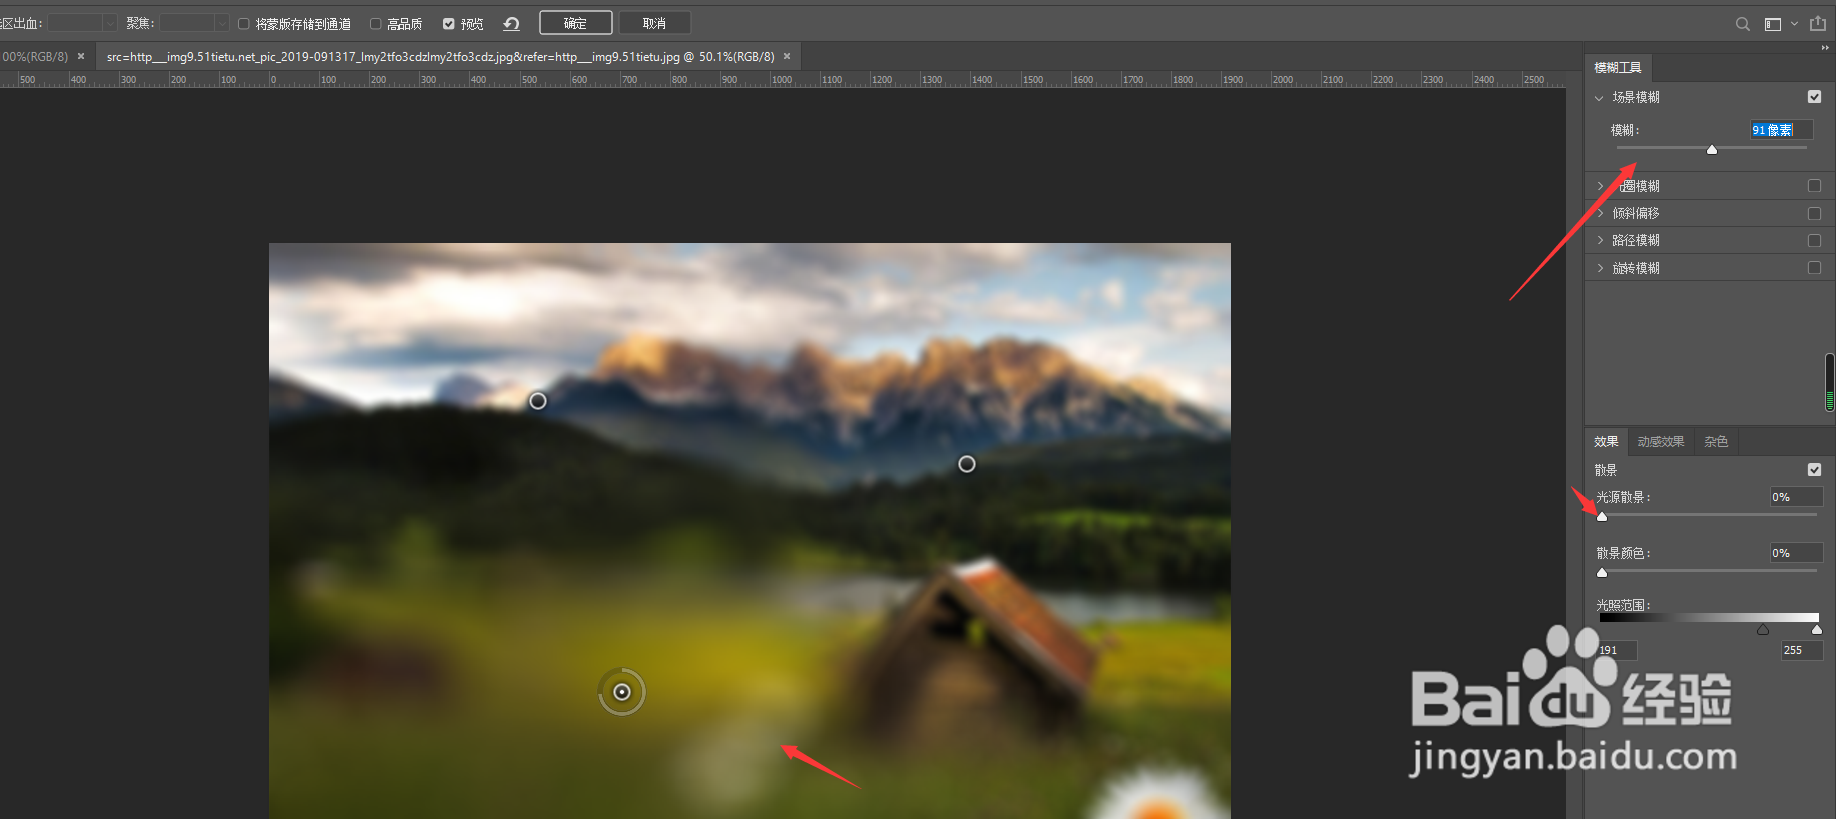This screenshot has width=1836, height=819.
Task: Select the active blur pin on the meadow
Action: [622, 692]
